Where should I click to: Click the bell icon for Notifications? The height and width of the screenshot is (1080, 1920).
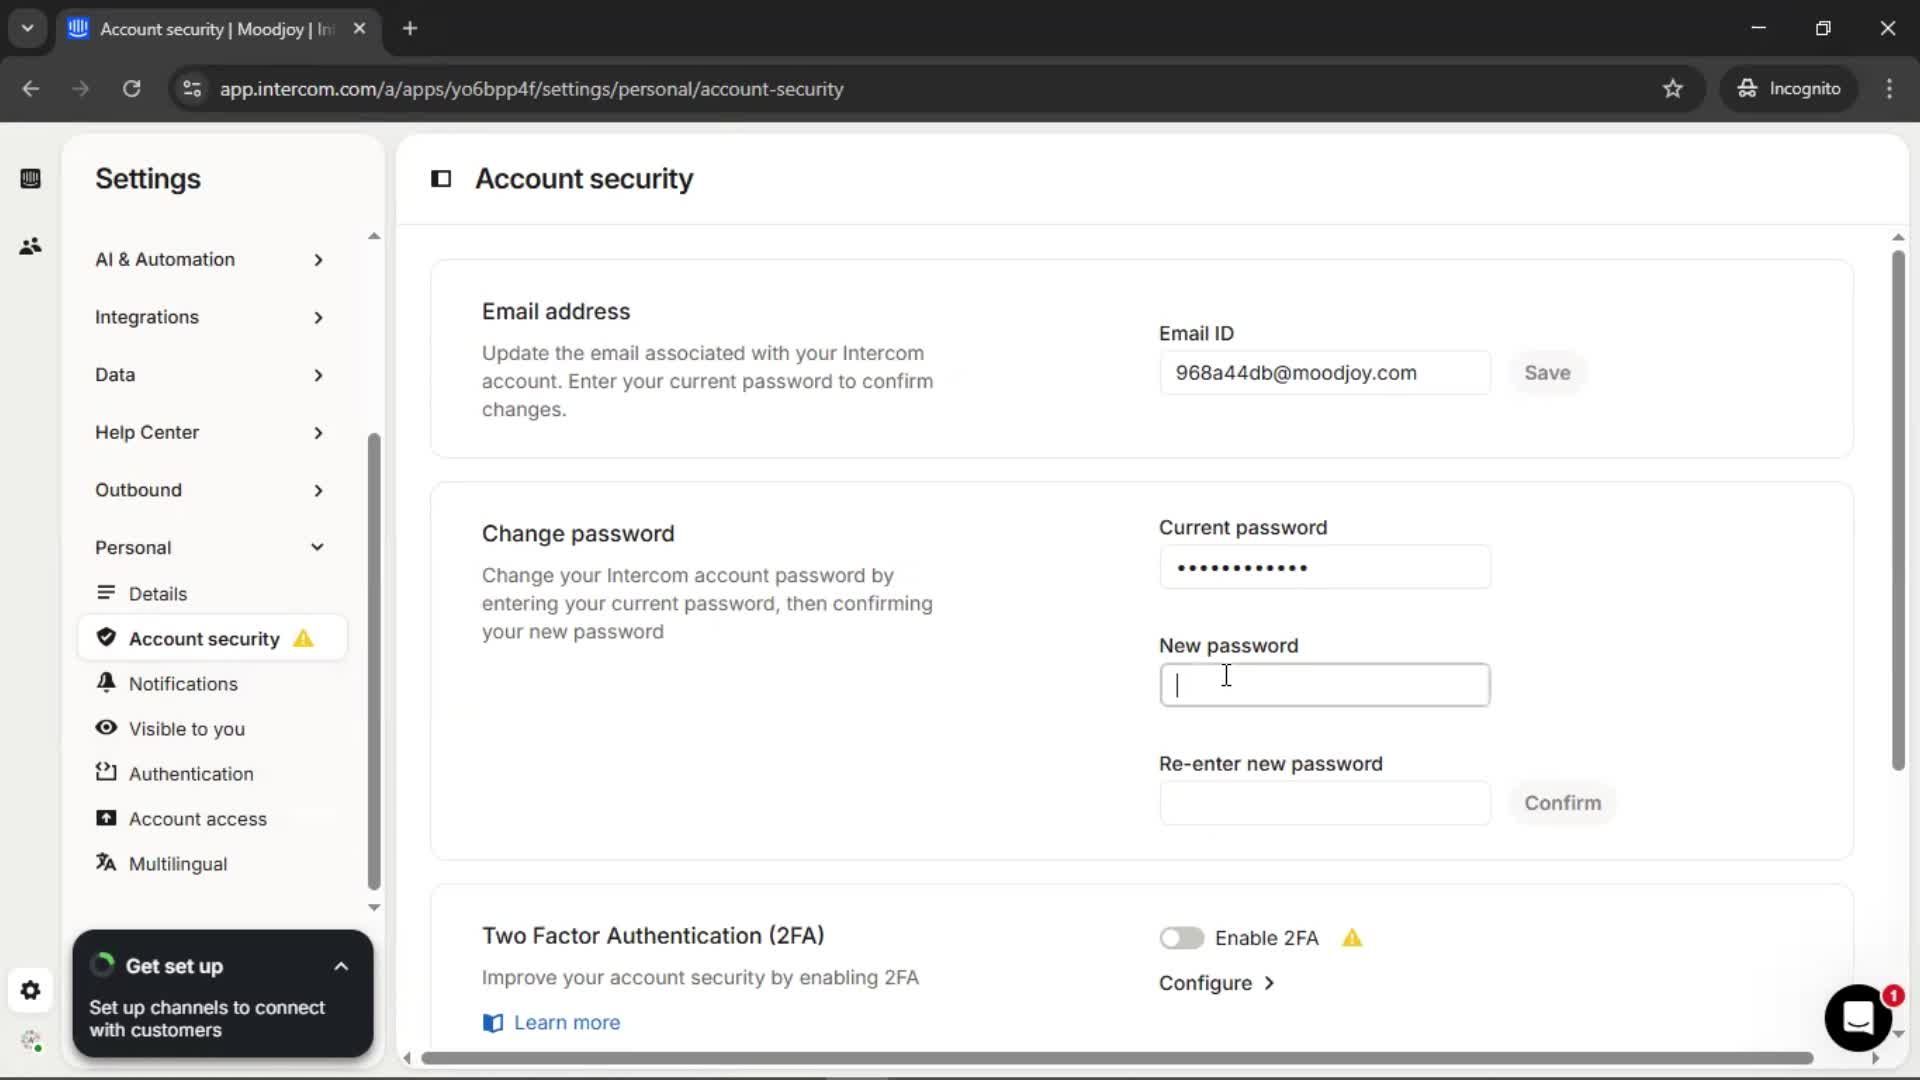106,683
